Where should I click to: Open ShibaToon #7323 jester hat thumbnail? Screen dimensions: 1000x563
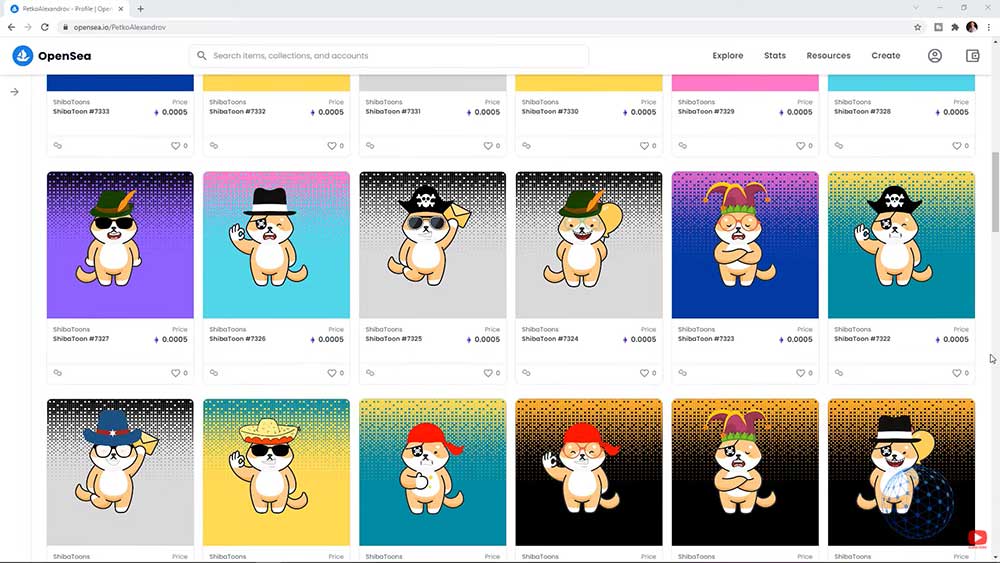coord(745,245)
